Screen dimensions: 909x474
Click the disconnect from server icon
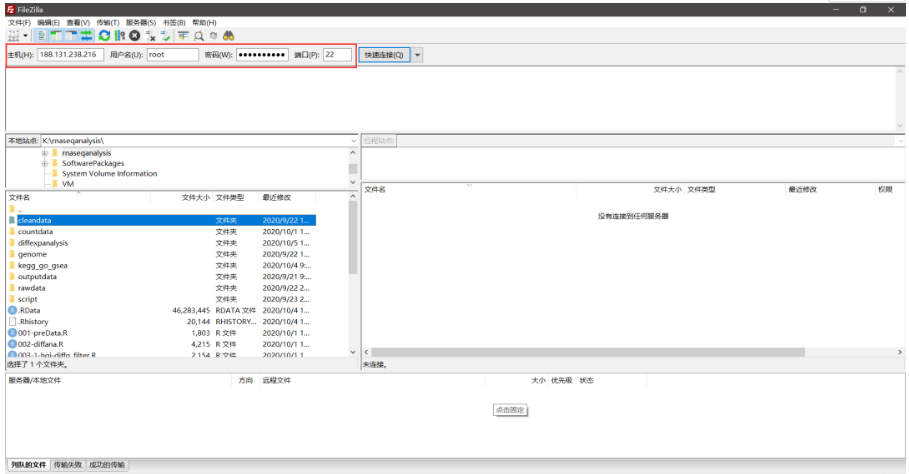[151, 35]
